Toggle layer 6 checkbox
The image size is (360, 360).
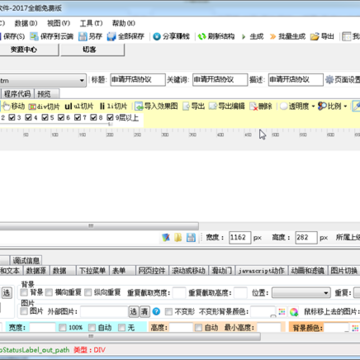(x=61, y=117)
